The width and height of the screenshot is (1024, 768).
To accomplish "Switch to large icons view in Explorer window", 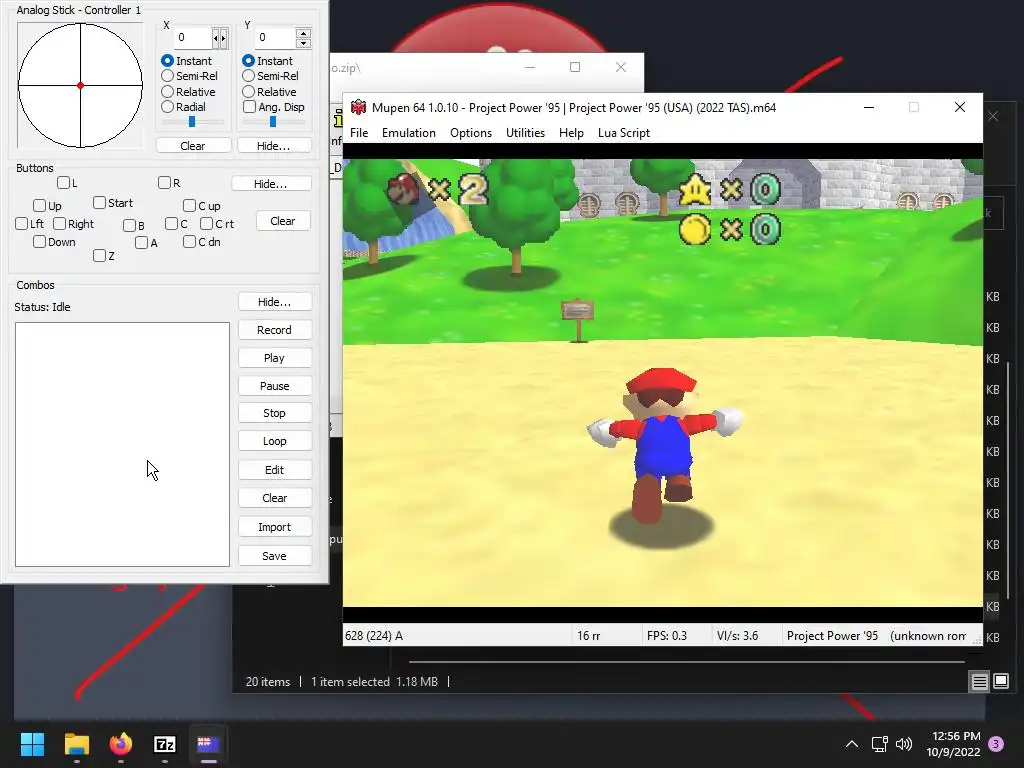I will pos(1001,682).
